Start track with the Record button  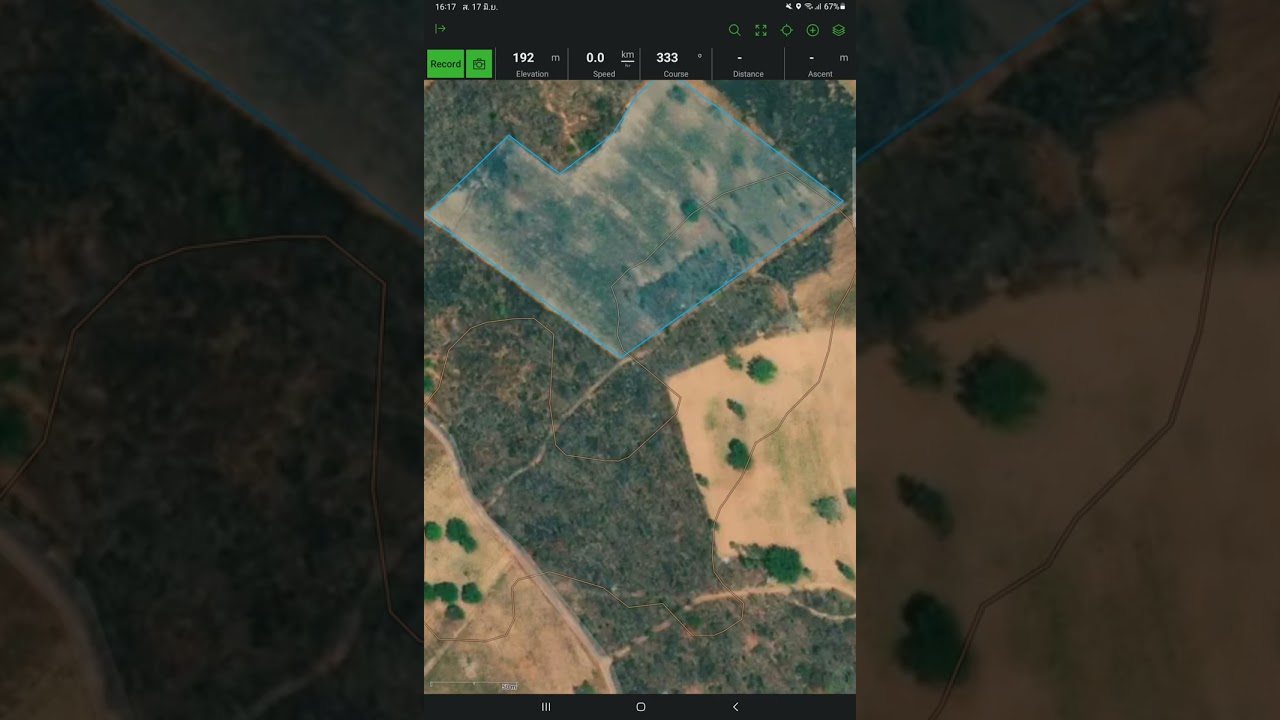point(445,64)
